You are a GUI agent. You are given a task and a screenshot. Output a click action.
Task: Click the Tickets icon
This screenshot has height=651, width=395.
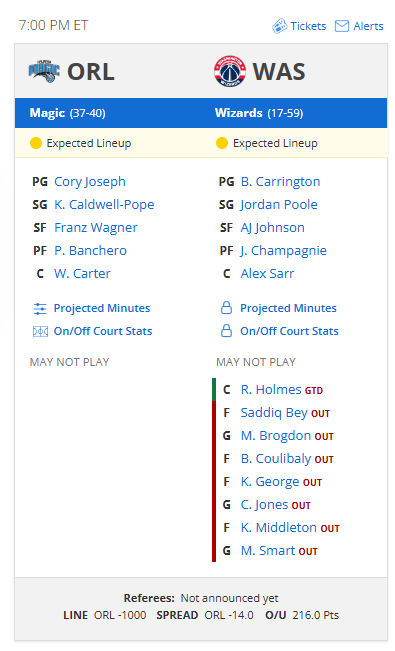(x=280, y=26)
